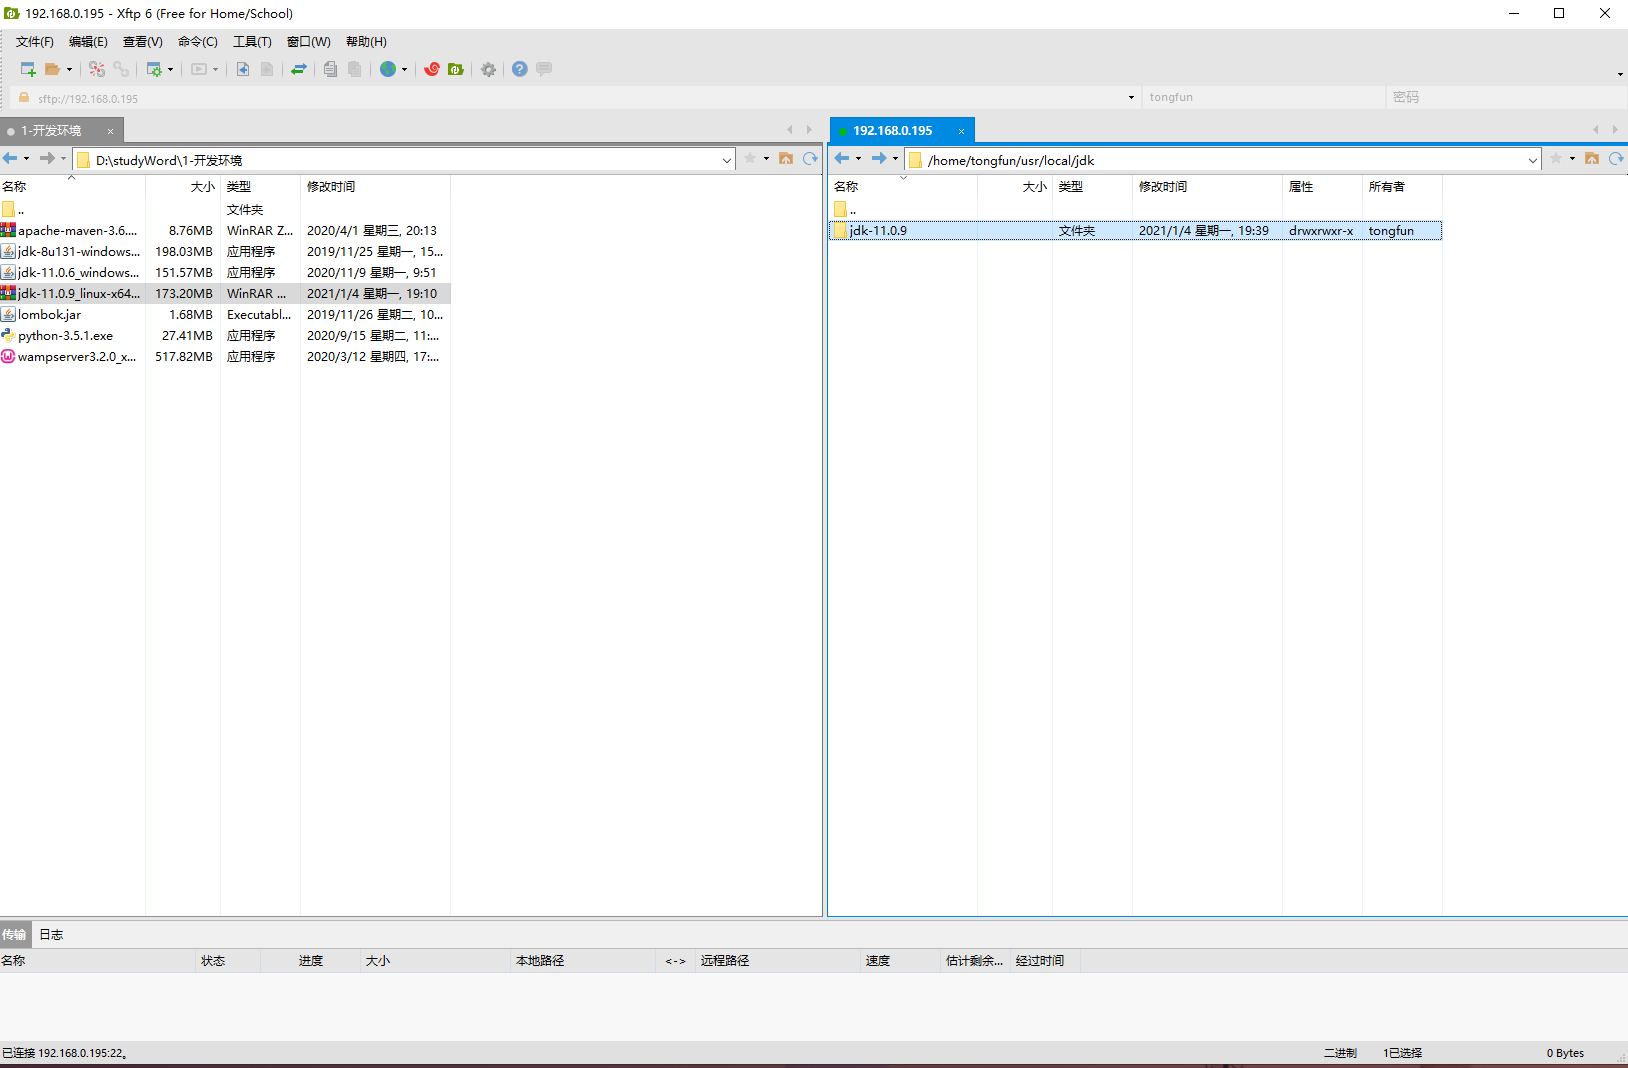Select the 传输 transfer tab

tap(14, 935)
